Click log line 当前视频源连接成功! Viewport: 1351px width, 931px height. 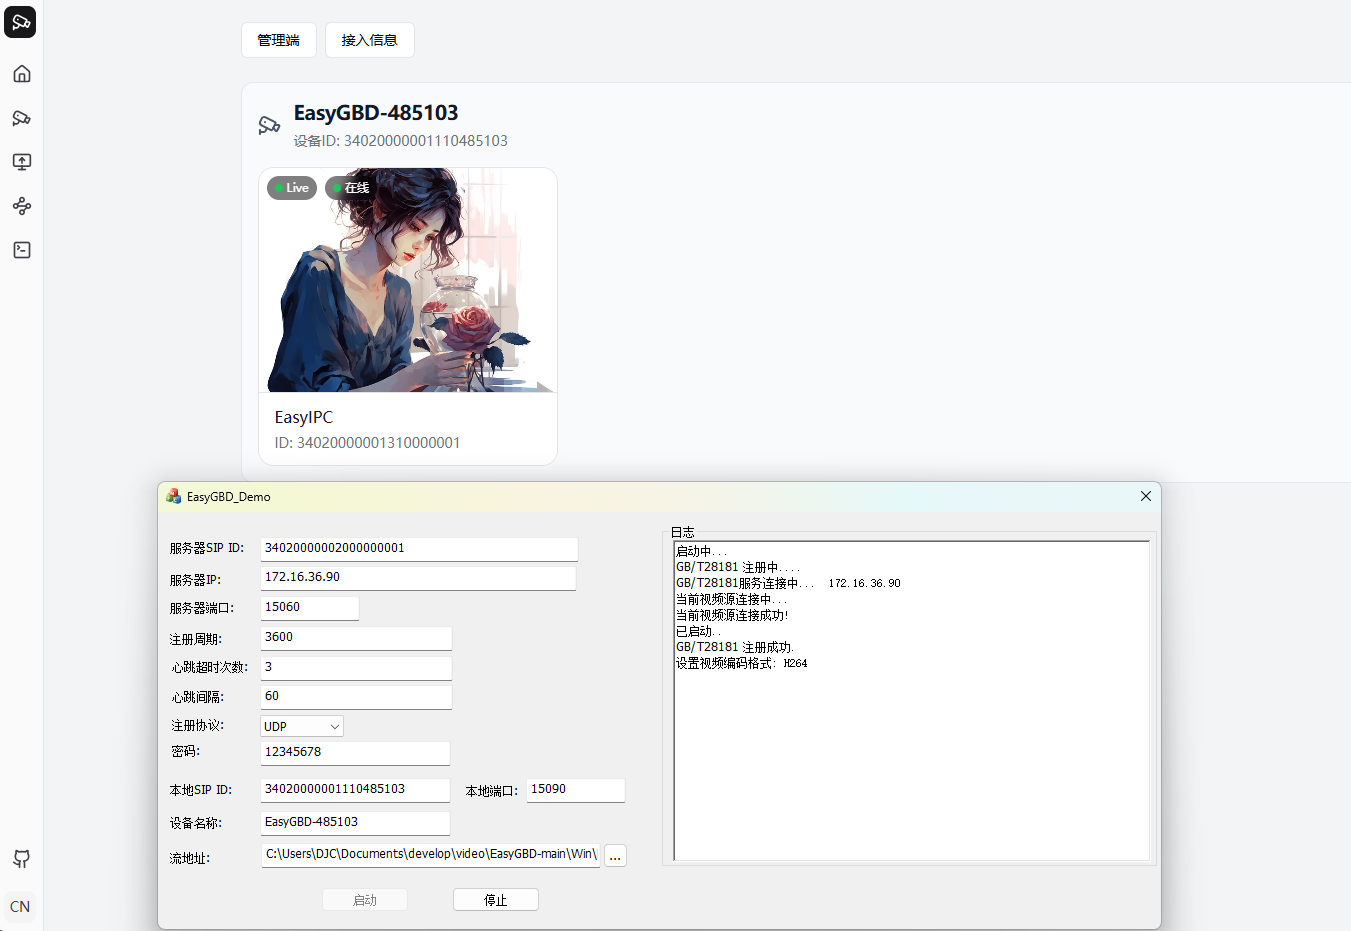click(x=732, y=615)
